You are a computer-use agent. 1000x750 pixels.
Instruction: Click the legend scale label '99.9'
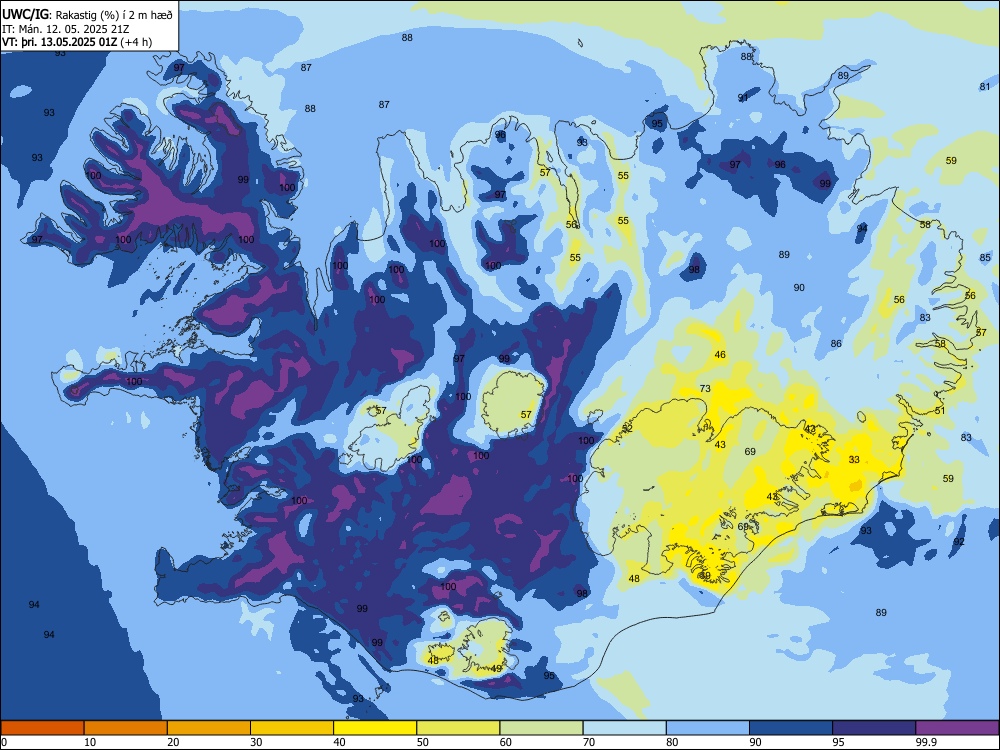click(925, 742)
